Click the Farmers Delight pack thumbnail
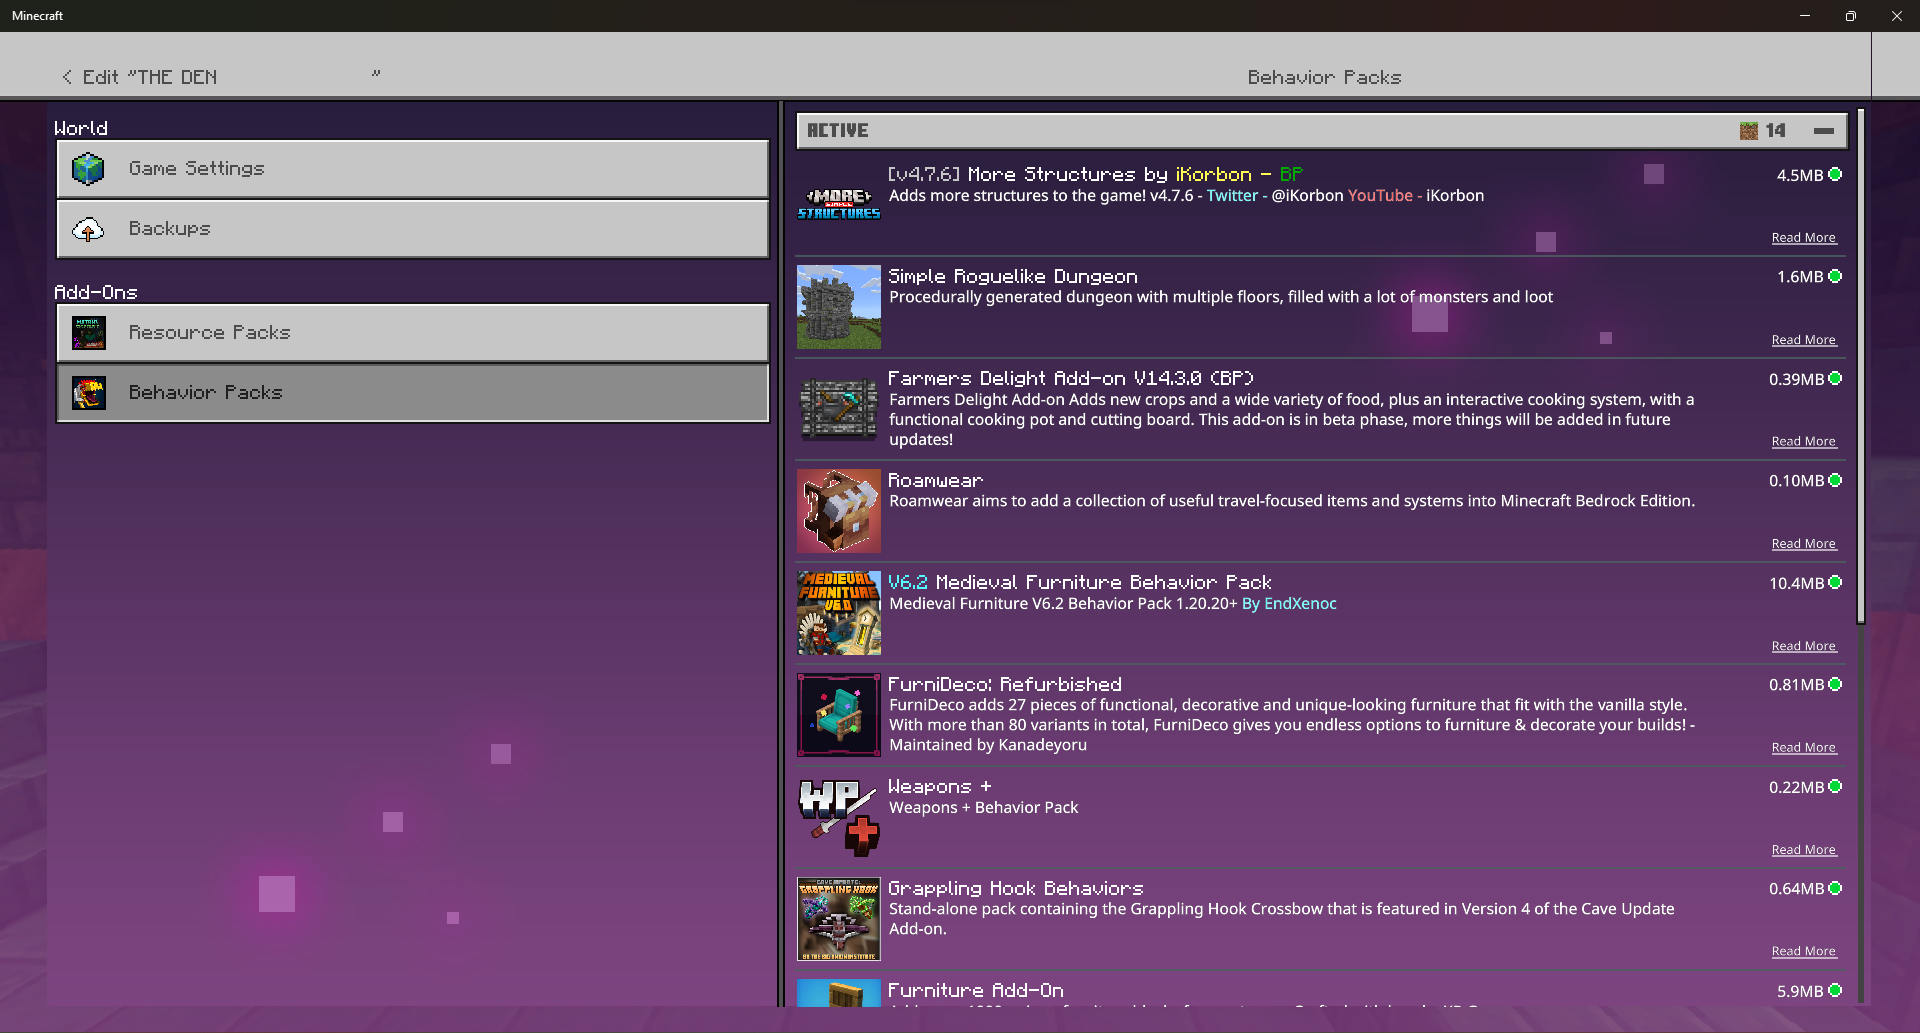 point(839,409)
